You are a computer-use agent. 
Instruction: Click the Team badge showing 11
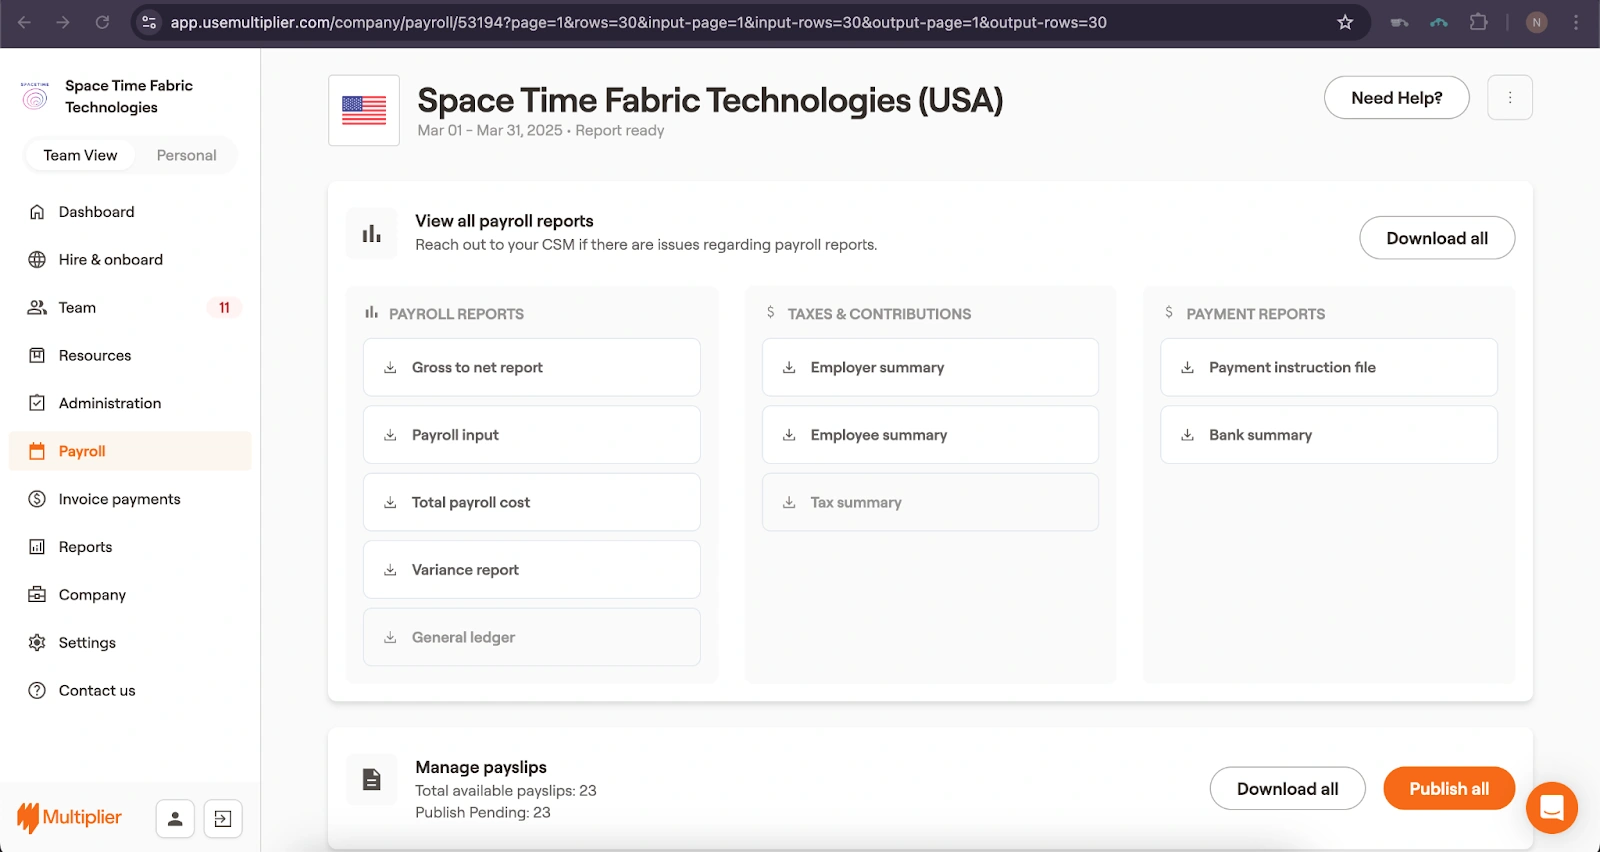coord(224,308)
